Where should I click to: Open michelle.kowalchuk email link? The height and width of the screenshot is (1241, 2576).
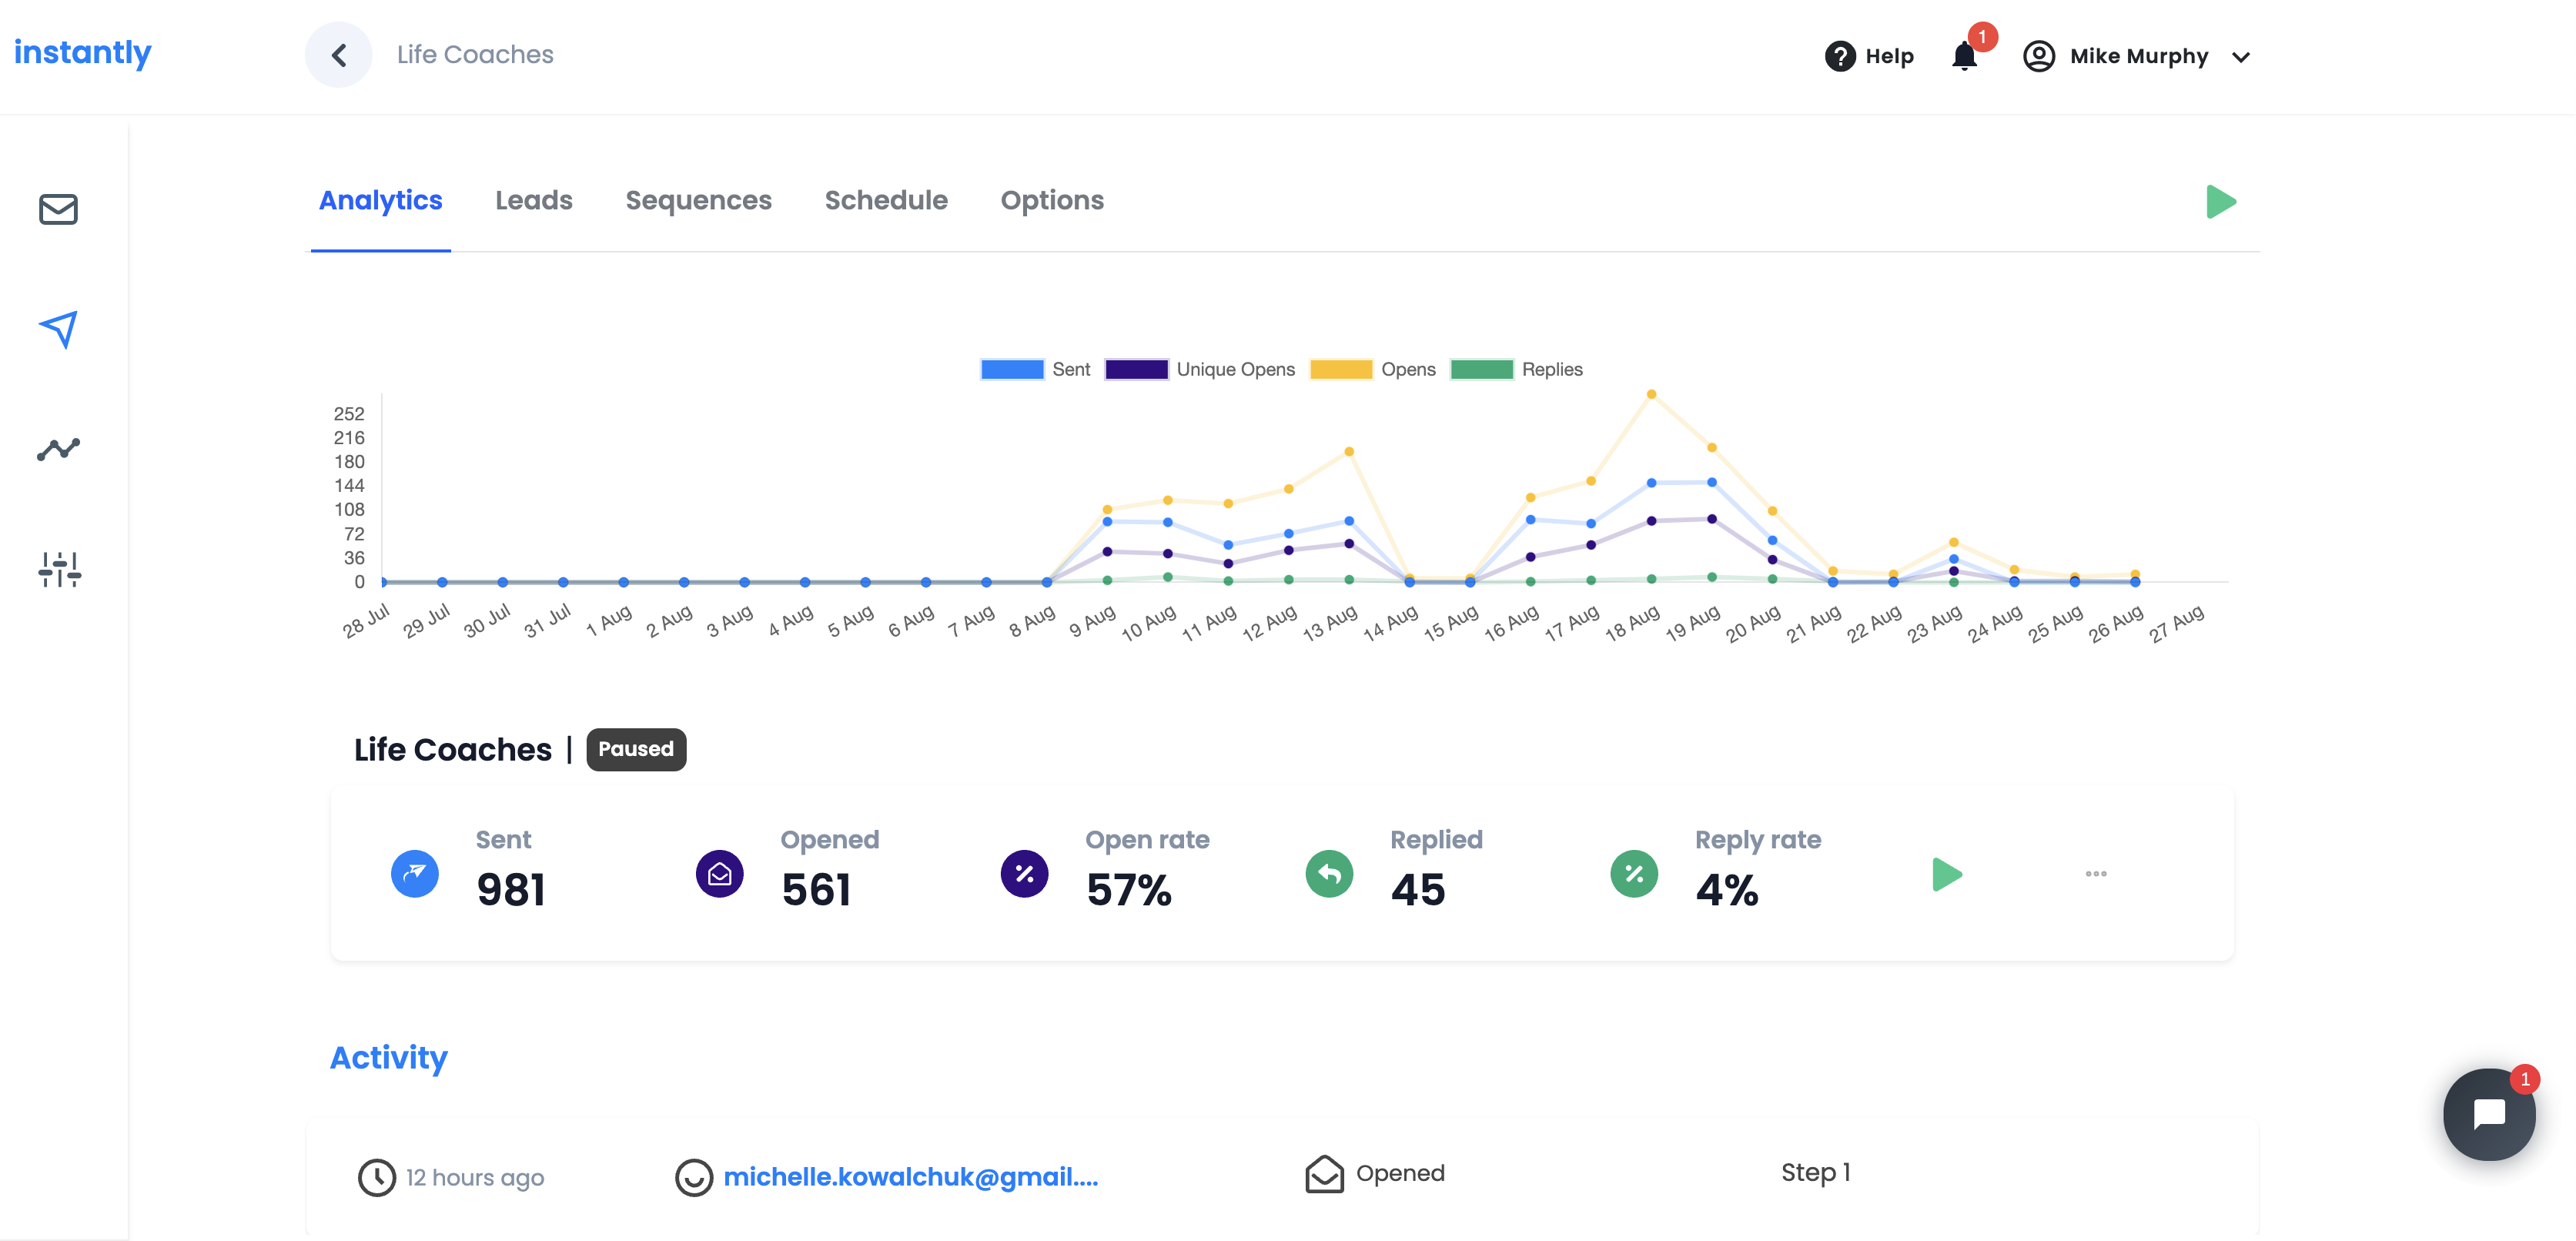pos(910,1177)
